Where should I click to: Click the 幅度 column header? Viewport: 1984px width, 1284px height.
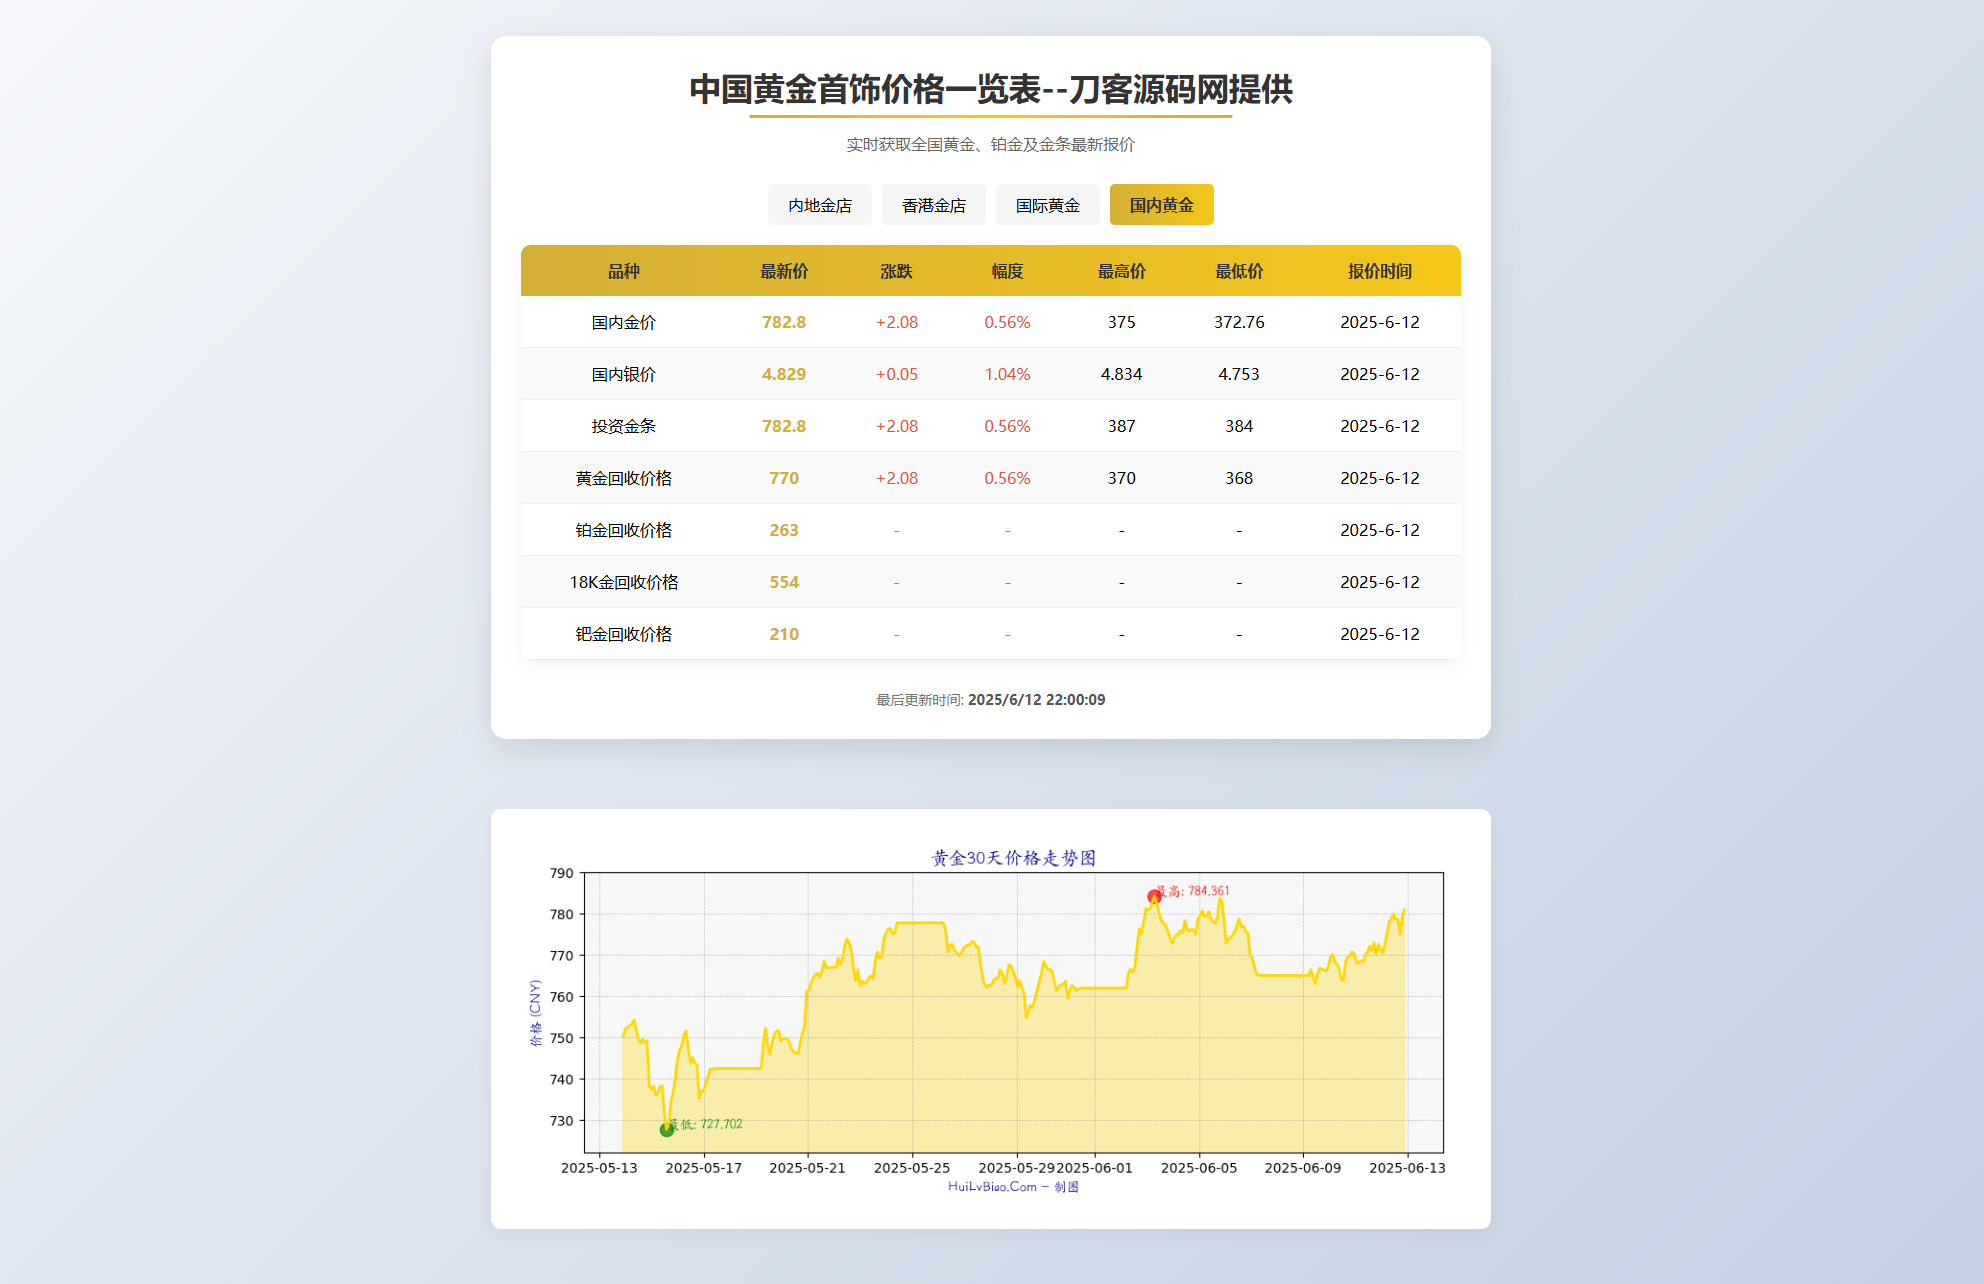tap(1006, 270)
